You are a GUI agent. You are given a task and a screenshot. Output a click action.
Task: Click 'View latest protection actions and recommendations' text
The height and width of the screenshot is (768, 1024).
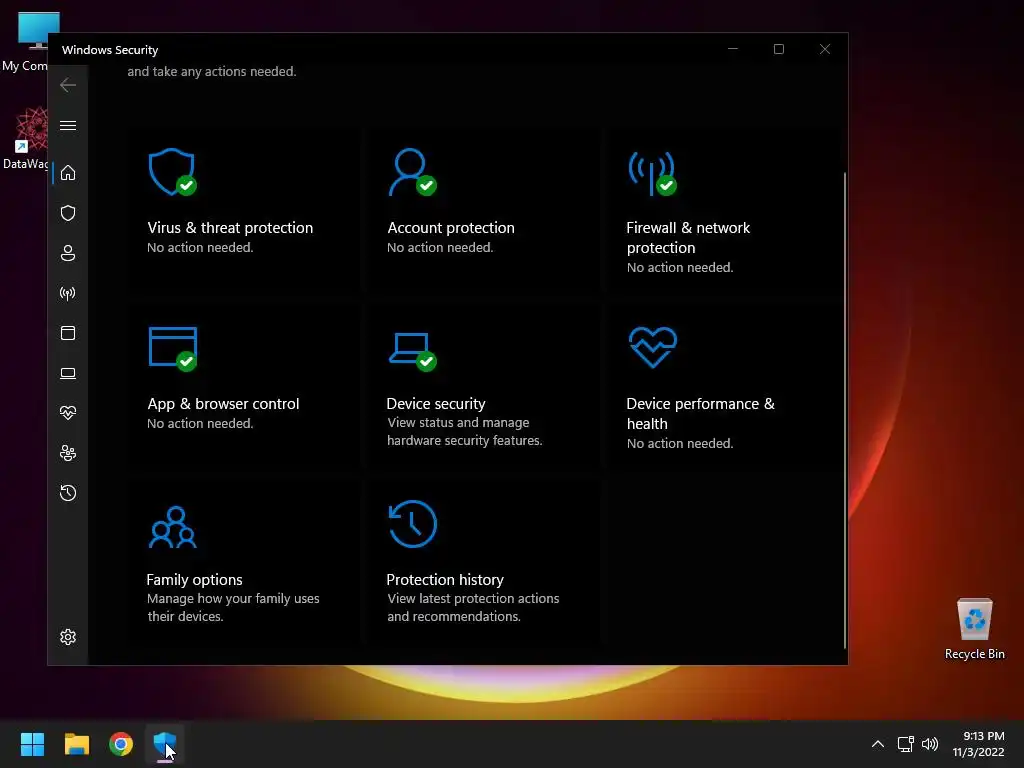[473, 607]
